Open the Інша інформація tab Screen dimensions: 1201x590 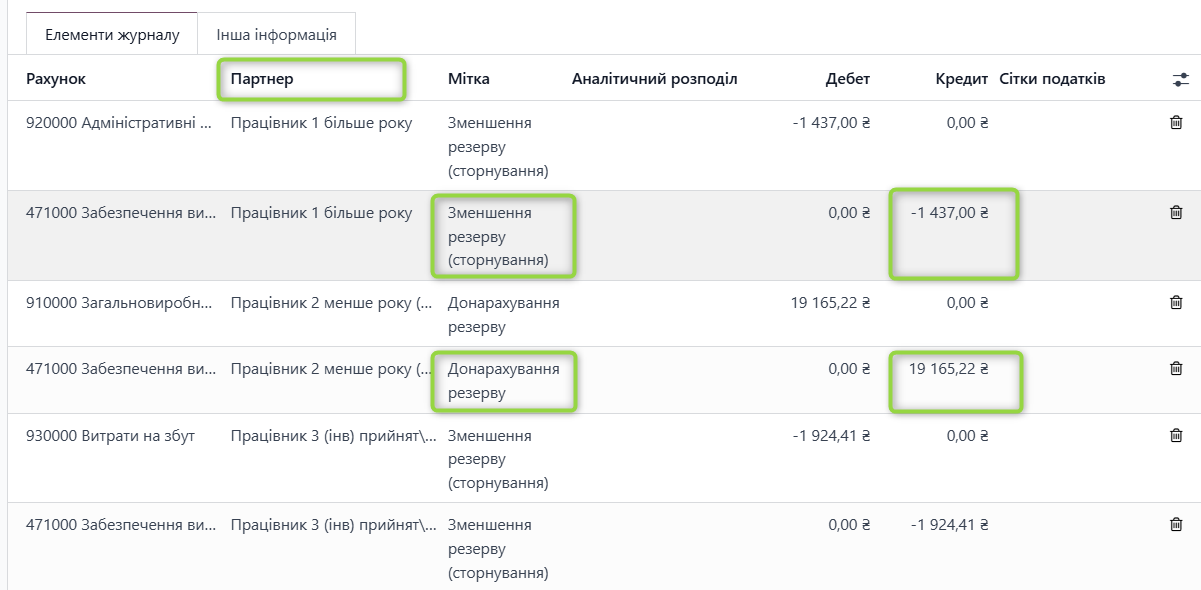pos(276,34)
